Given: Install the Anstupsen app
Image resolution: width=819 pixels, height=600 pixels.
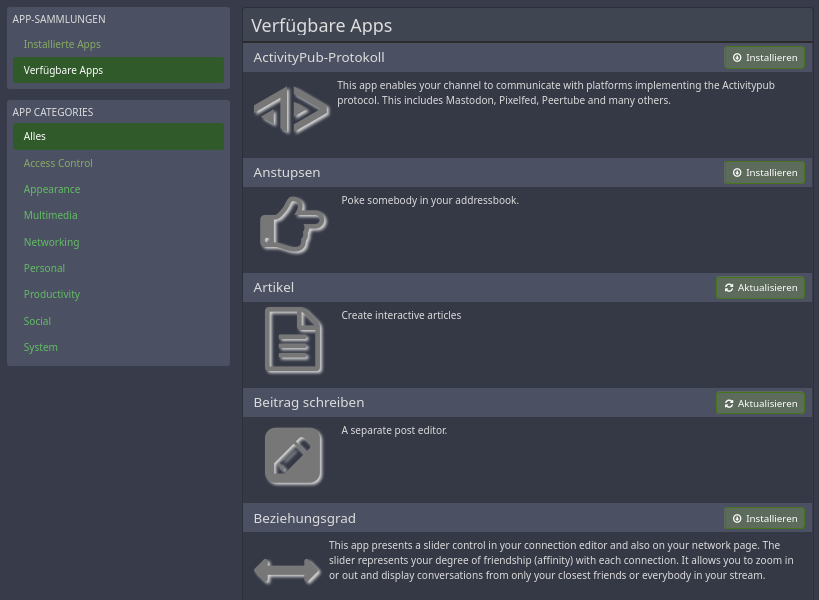Looking at the screenshot, I should [764, 172].
